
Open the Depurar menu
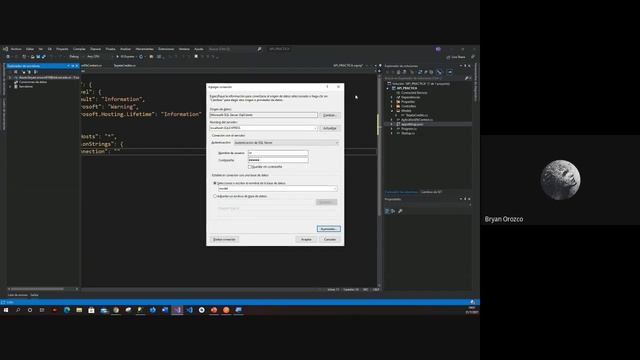tap(96, 49)
